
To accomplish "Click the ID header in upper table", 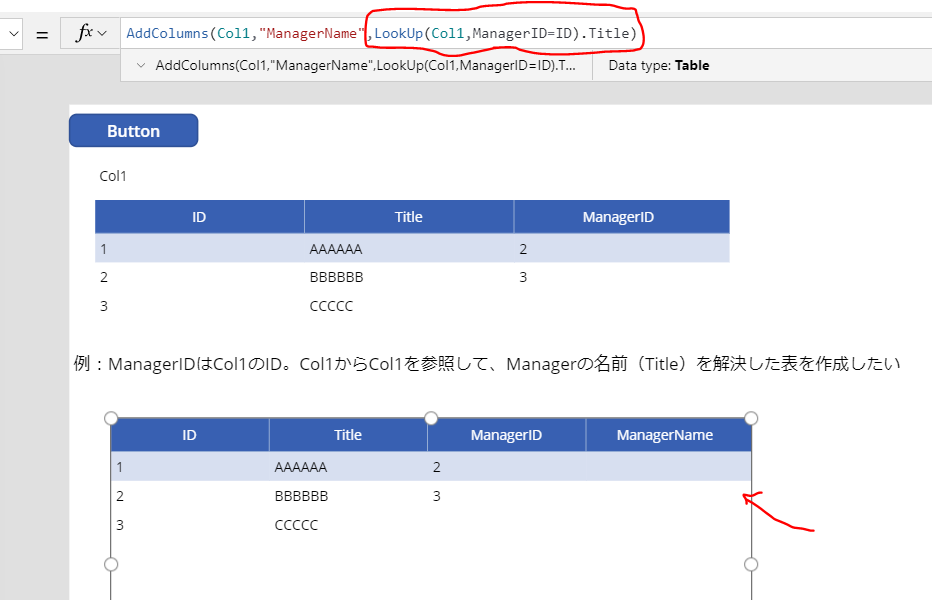I will 199,217.
